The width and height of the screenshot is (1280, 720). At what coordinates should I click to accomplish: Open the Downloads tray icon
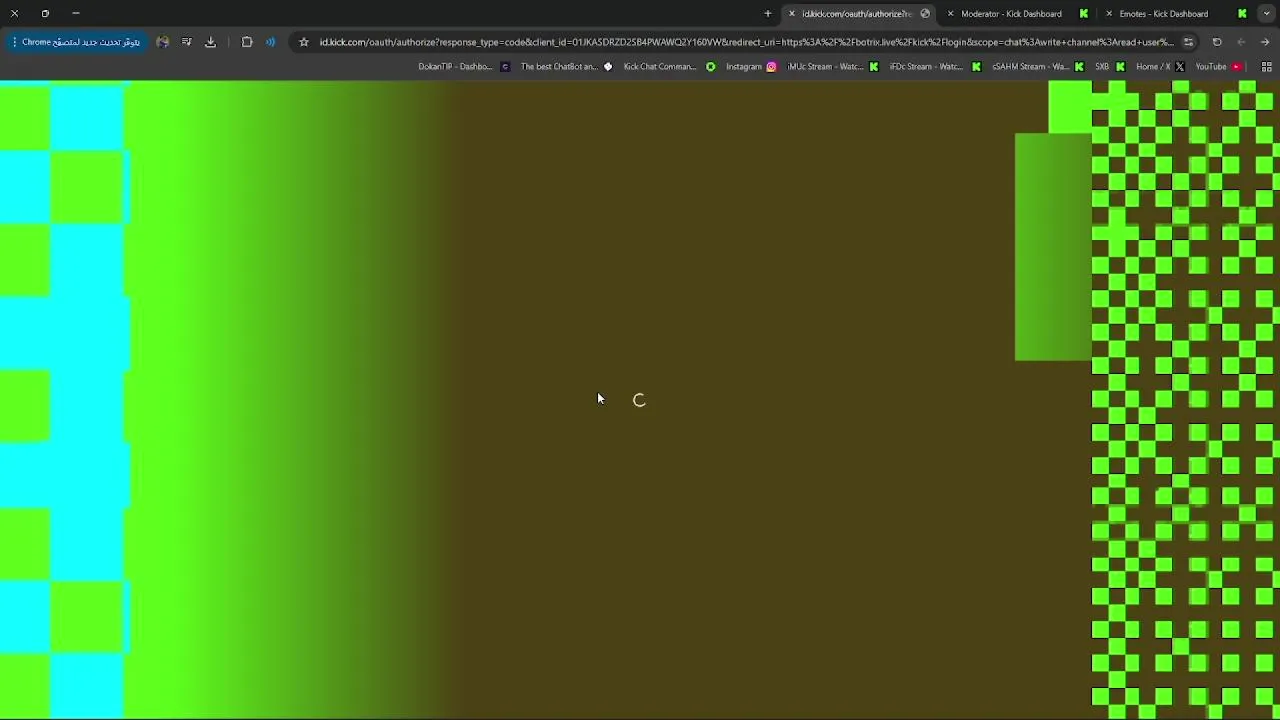coord(210,42)
